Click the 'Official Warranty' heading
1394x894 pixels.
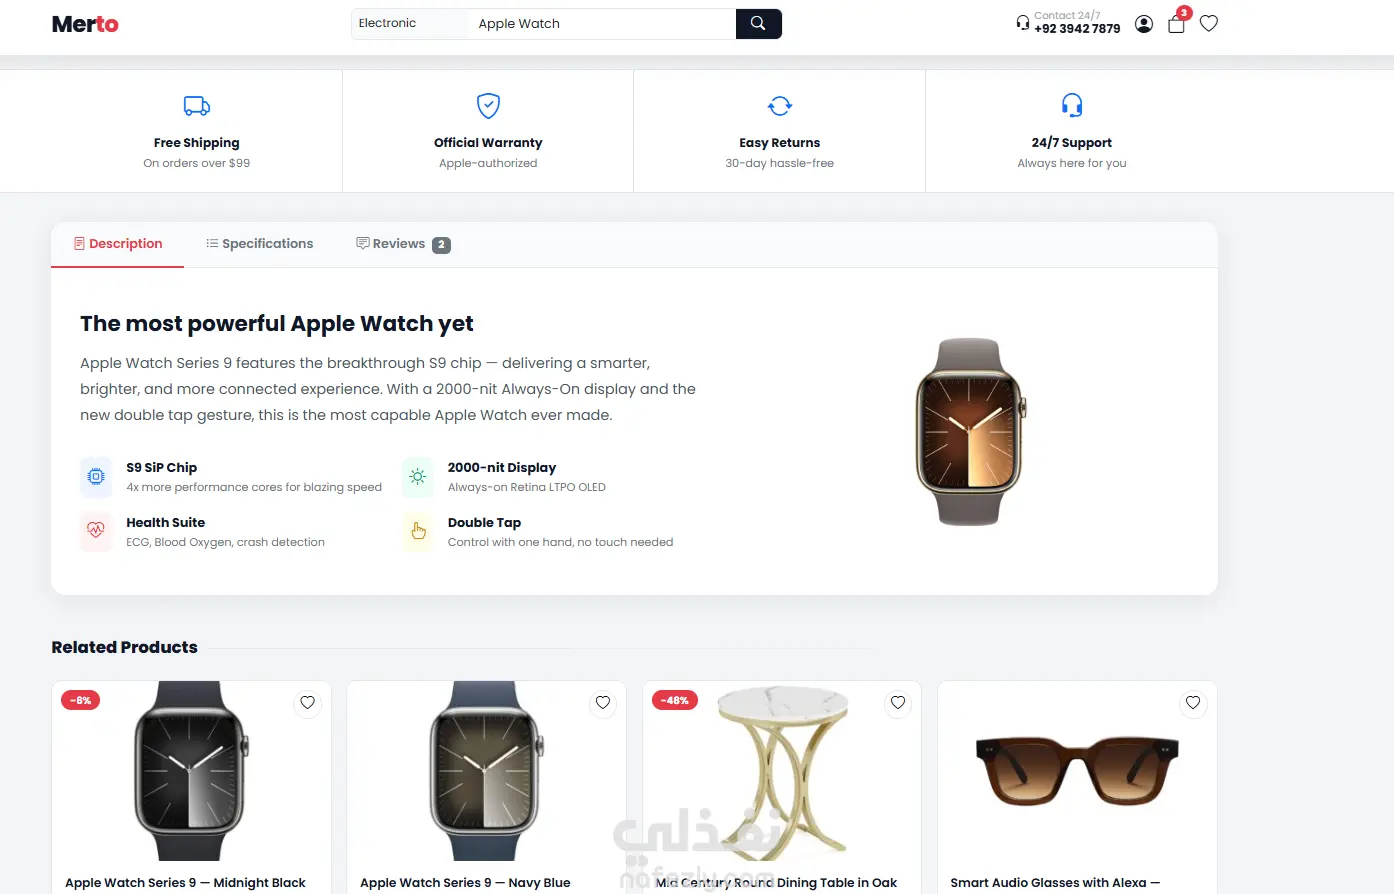tap(488, 143)
